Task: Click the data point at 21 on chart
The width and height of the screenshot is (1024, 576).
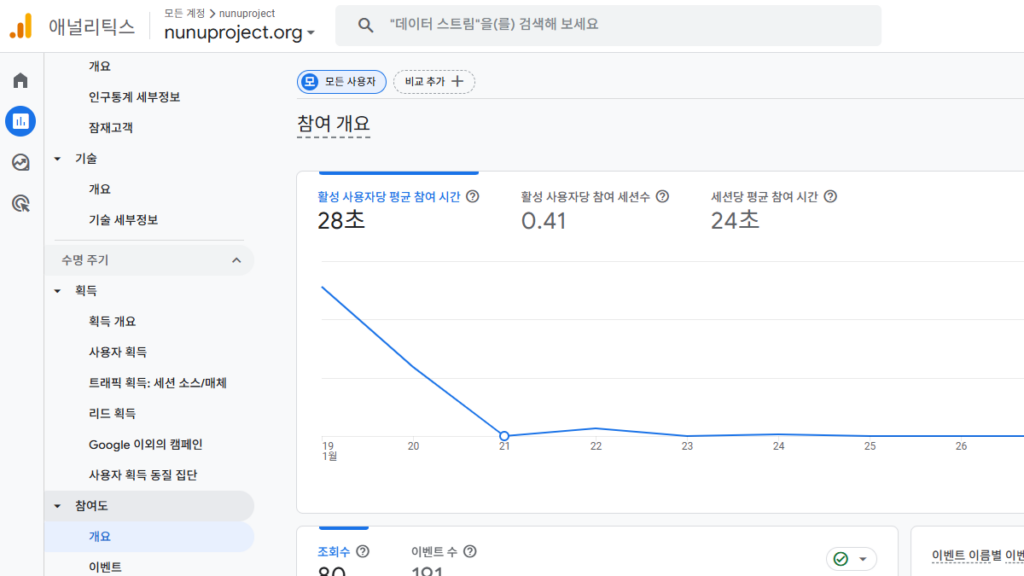Action: click(x=504, y=436)
